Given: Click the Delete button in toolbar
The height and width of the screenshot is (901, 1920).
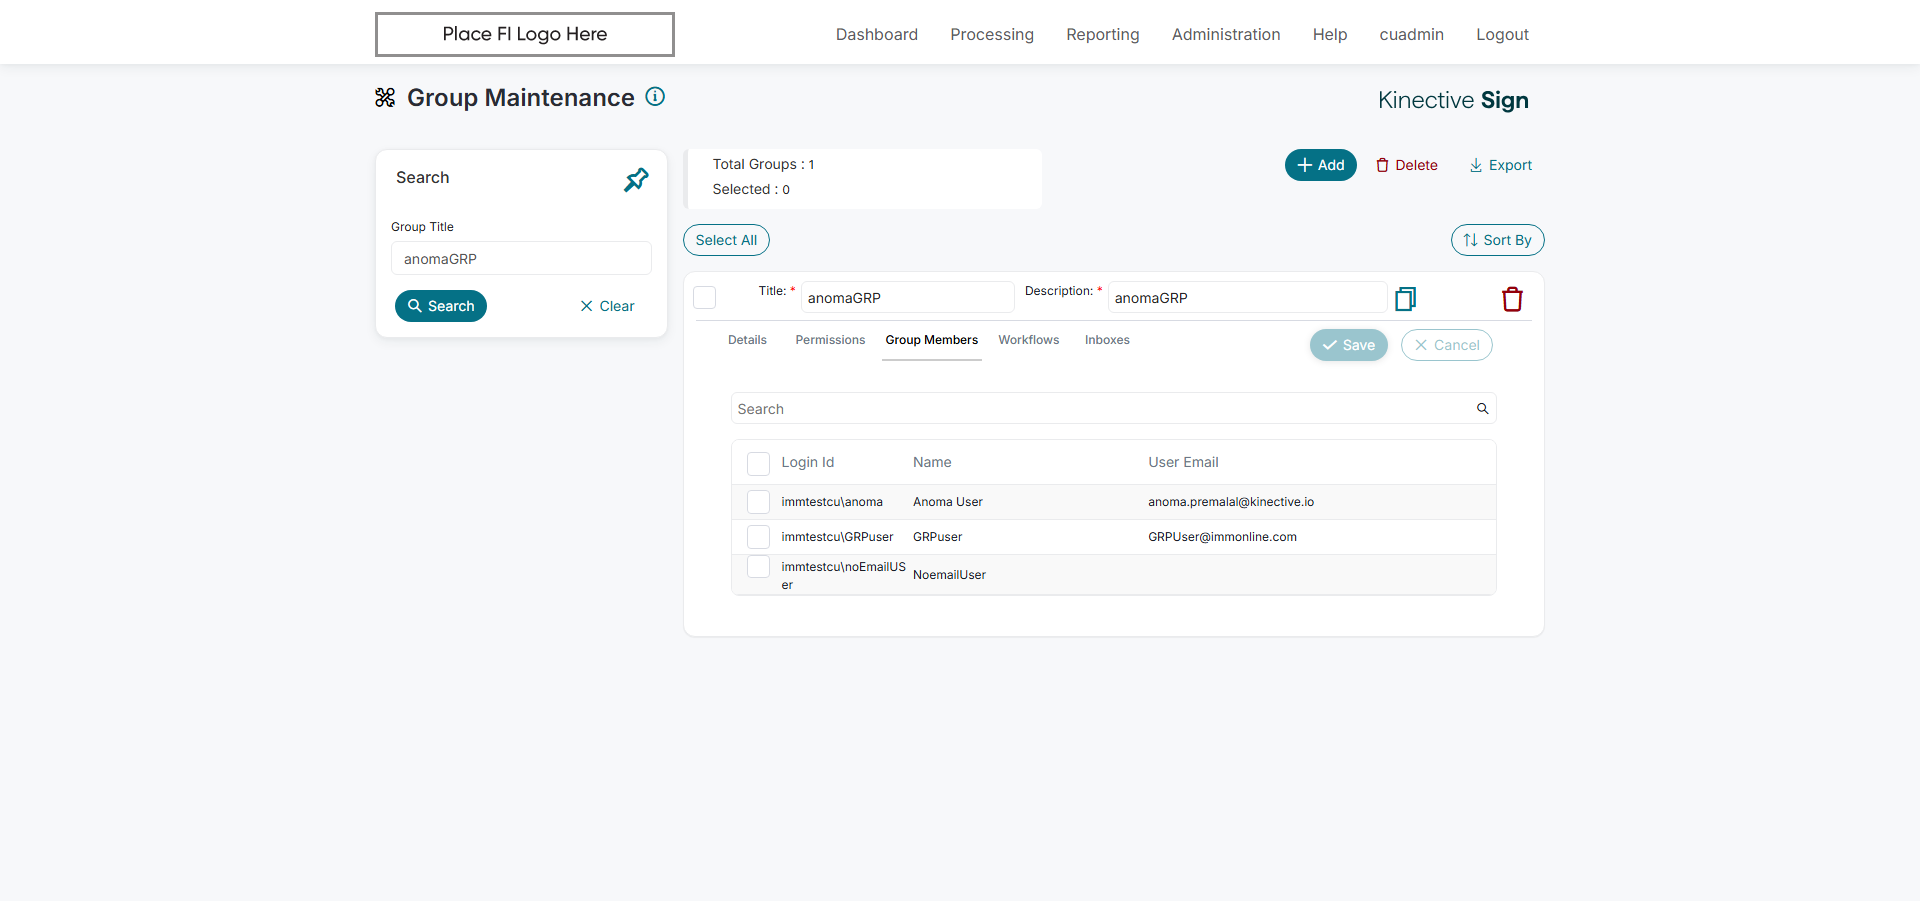Looking at the screenshot, I should coord(1407,165).
